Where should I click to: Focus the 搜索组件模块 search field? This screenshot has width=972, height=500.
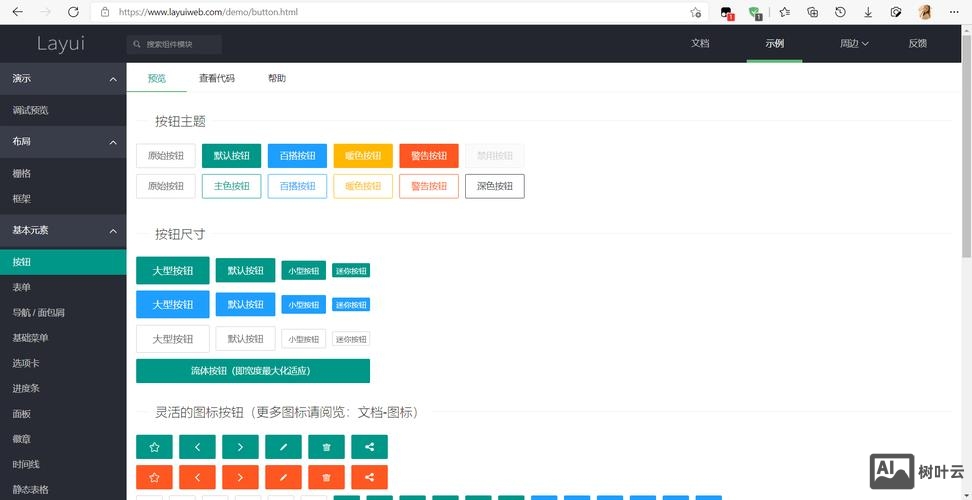(174, 45)
